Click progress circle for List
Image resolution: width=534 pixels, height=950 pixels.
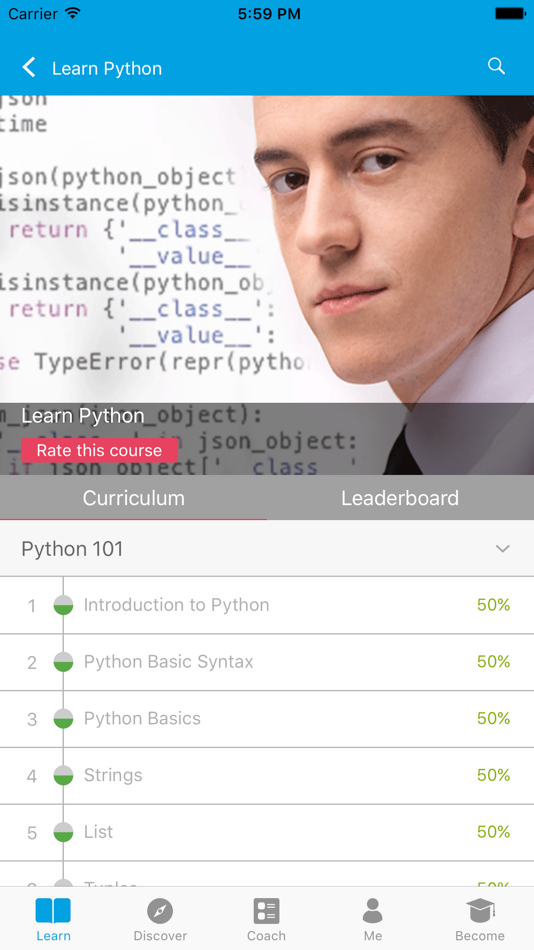[x=63, y=832]
